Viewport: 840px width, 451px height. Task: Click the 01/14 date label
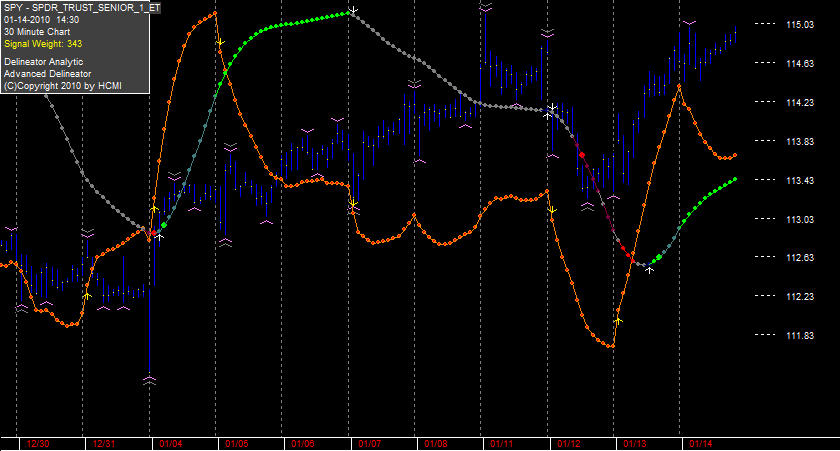[x=701, y=444]
